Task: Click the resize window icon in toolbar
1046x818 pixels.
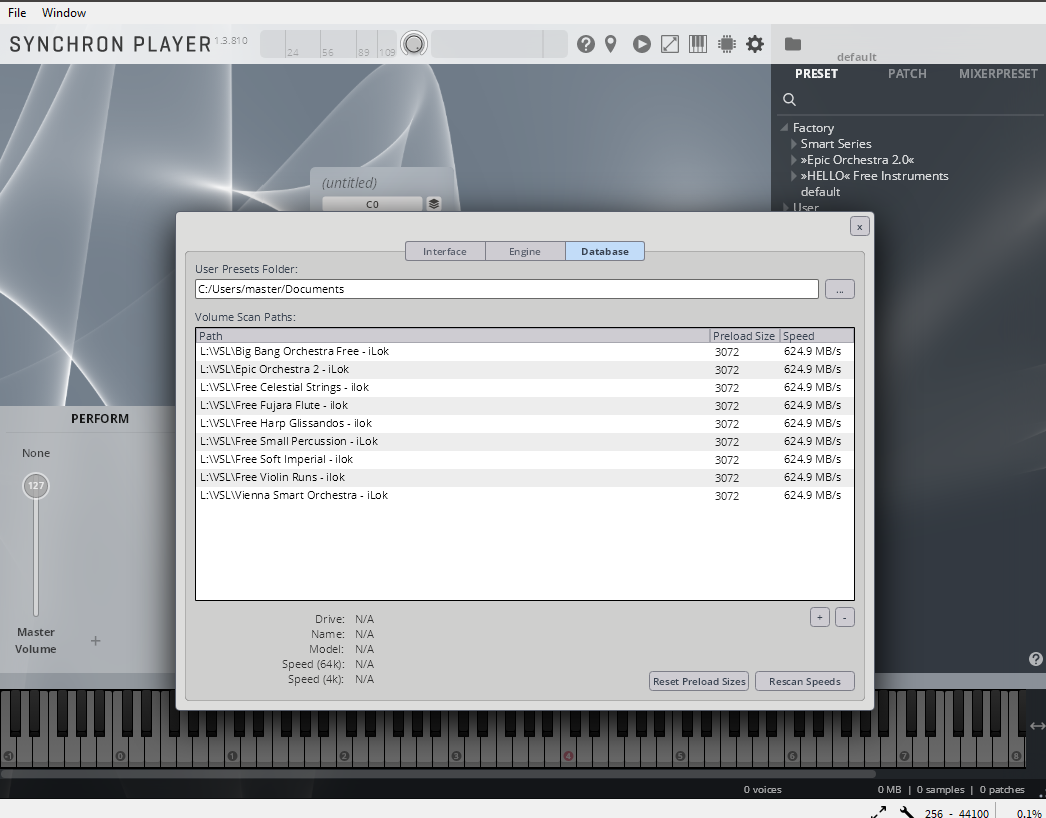Action: click(670, 44)
